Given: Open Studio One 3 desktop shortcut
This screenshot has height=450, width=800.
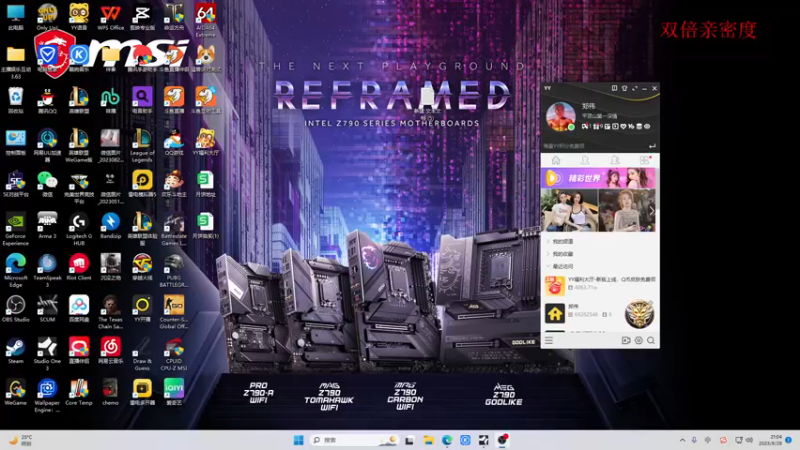Looking at the screenshot, I should pos(47,354).
